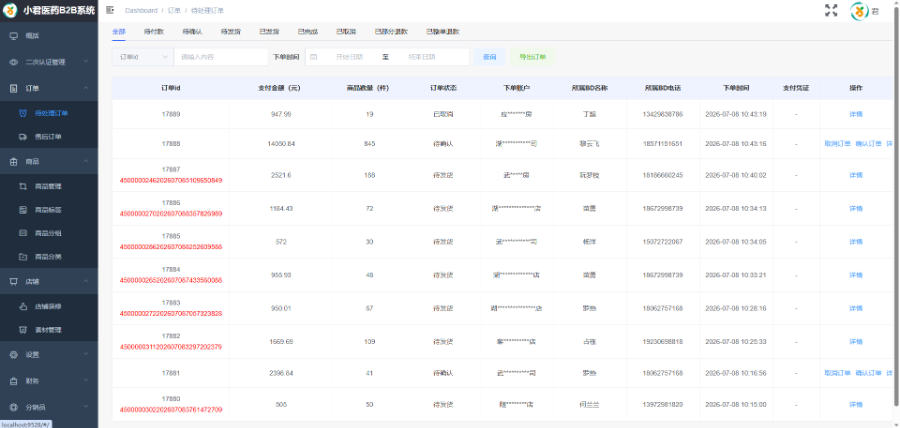Switch to the 已发货 tab
This screenshot has height=428, width=900.
pos(269,32)
